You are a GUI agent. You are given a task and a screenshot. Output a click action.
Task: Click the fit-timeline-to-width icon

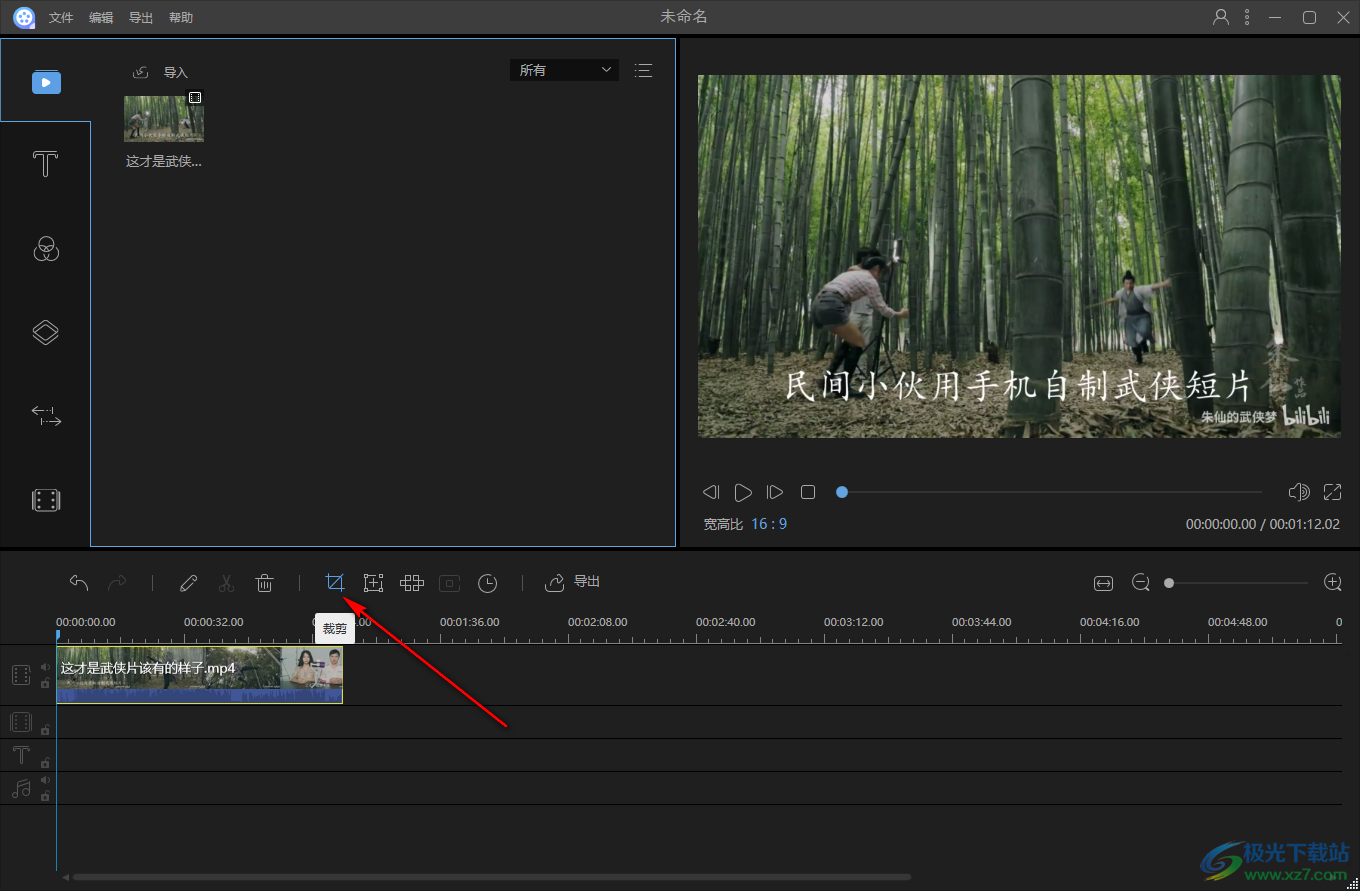(1103, 582)
